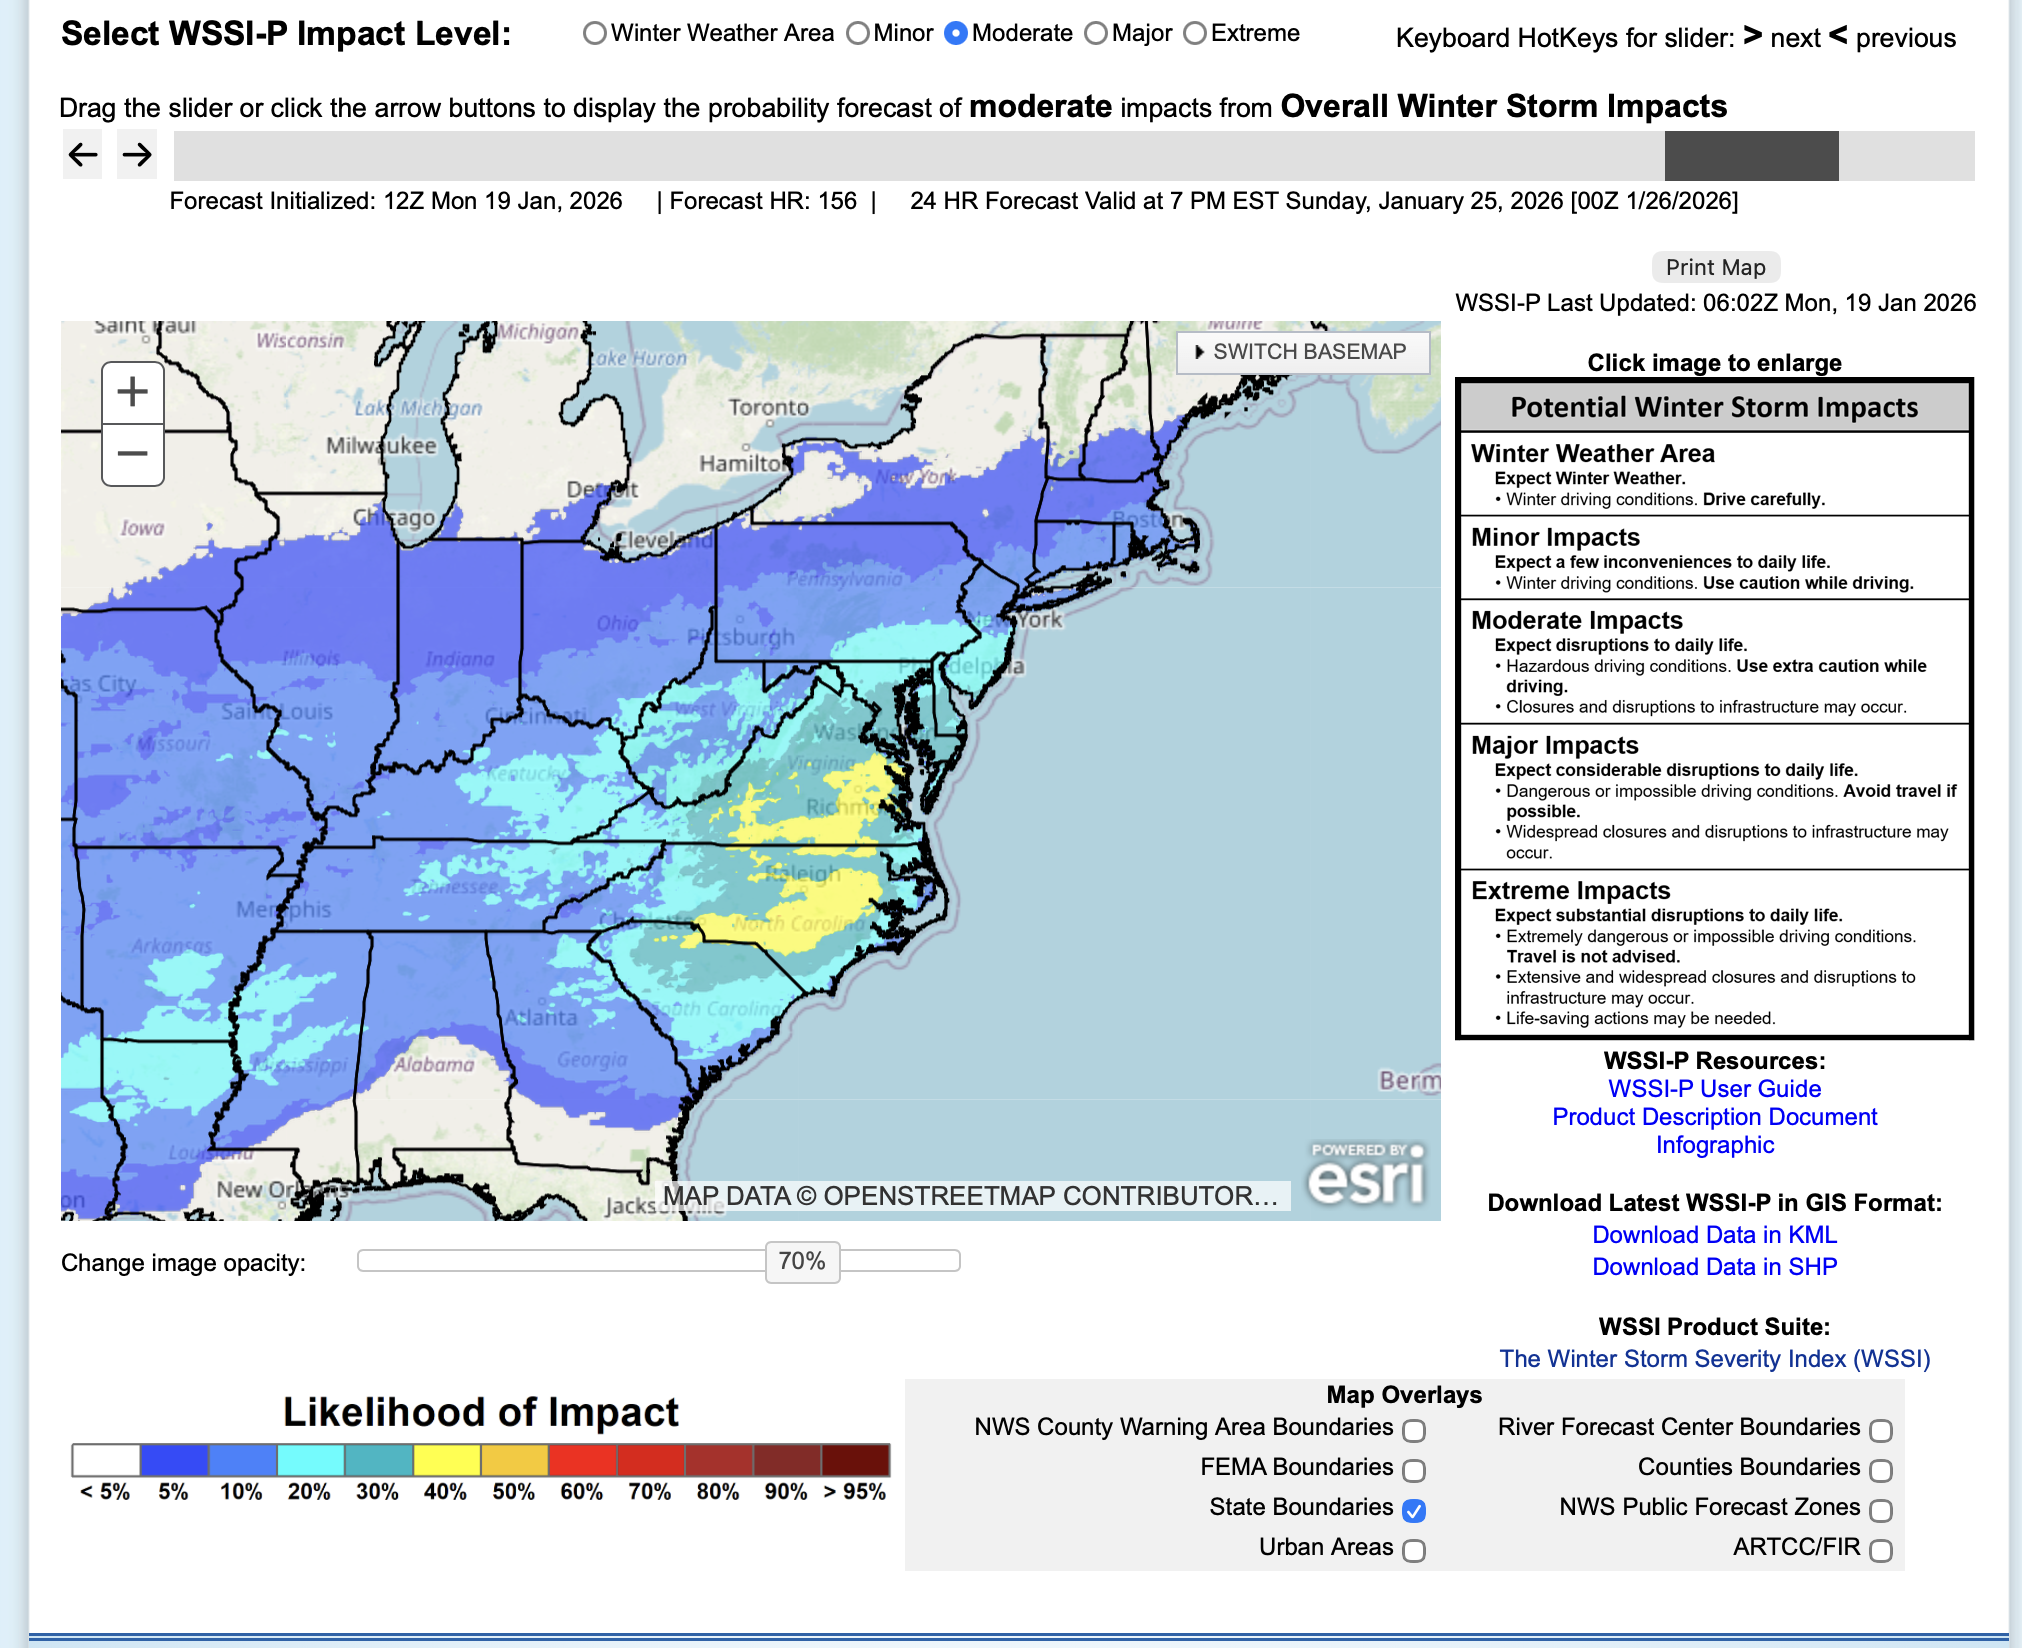Click Download Data in KML link
This screenshot has width=2022, height=1648.
(x=1714, y=1235)
